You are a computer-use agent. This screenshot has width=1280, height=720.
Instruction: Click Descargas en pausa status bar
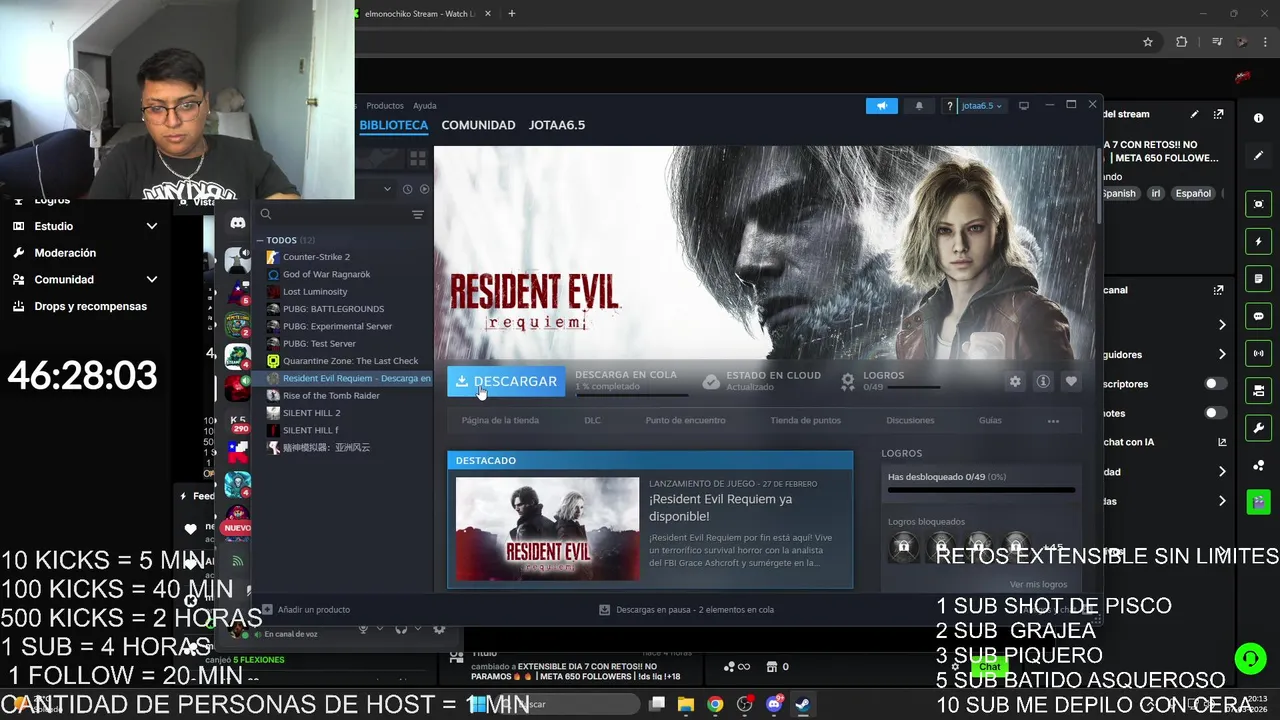click(x=686, y=609)
